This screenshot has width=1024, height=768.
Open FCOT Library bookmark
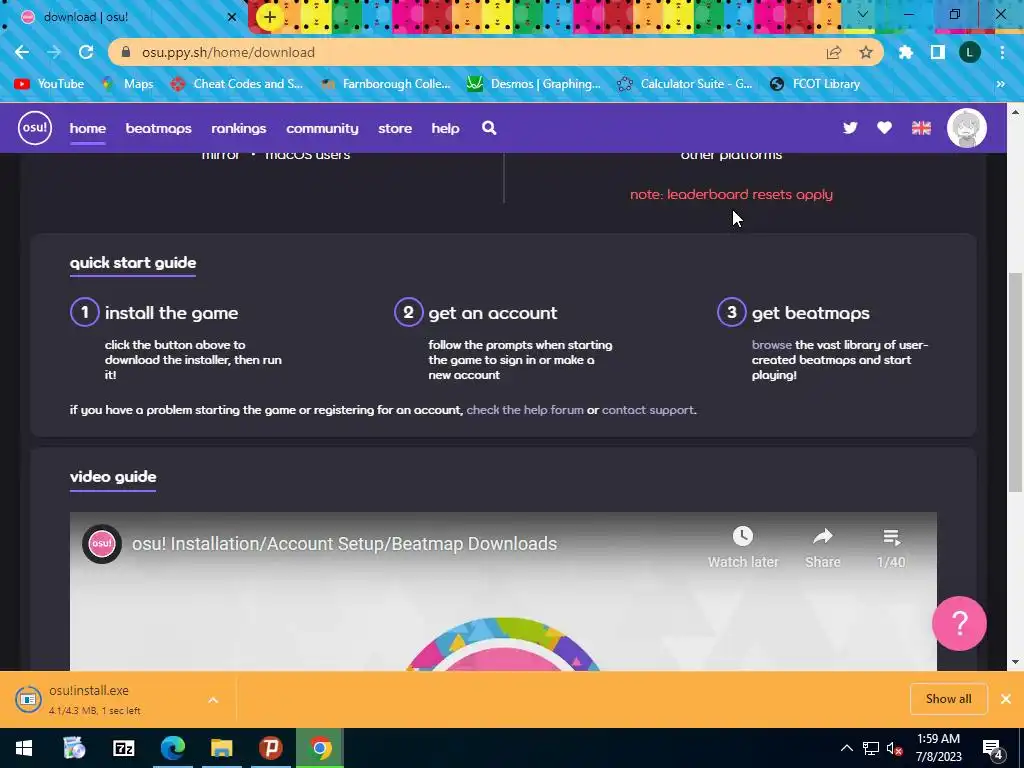point(815,84)
